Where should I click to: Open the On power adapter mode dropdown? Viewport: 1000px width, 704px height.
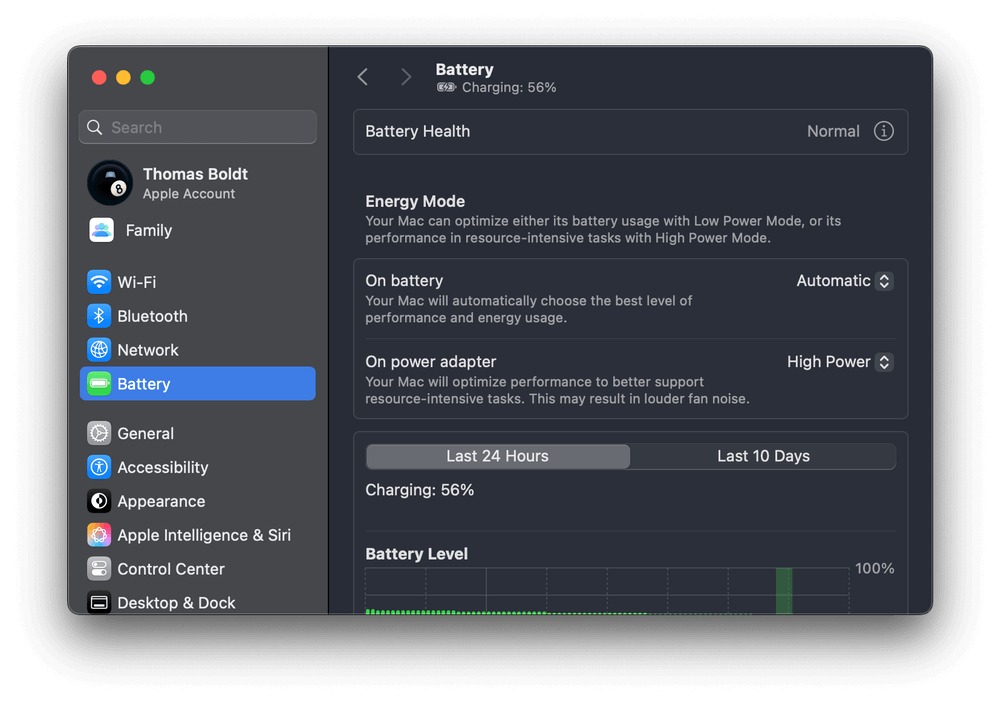click(839, 362)
